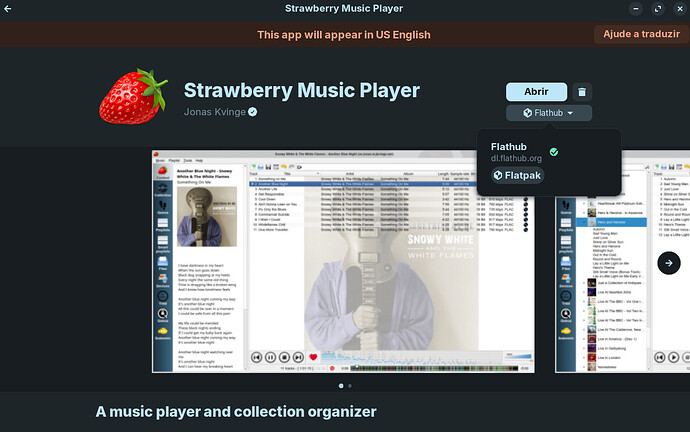Select the second carousel page dot
Viewport: 690px width, 432px height.
tap(350, 386)
